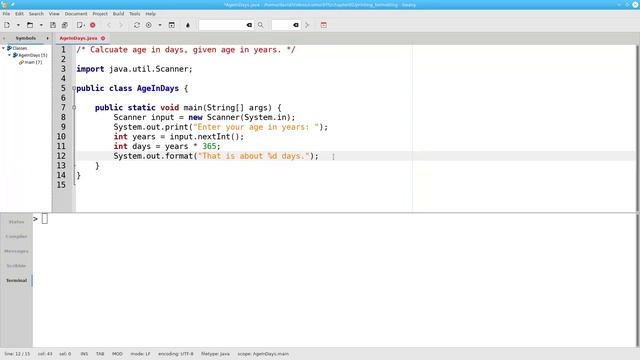The width and height of the screenshot is (640, 360).
Task: Show next sidebar tab with right arrow
Action: point(48,38)
